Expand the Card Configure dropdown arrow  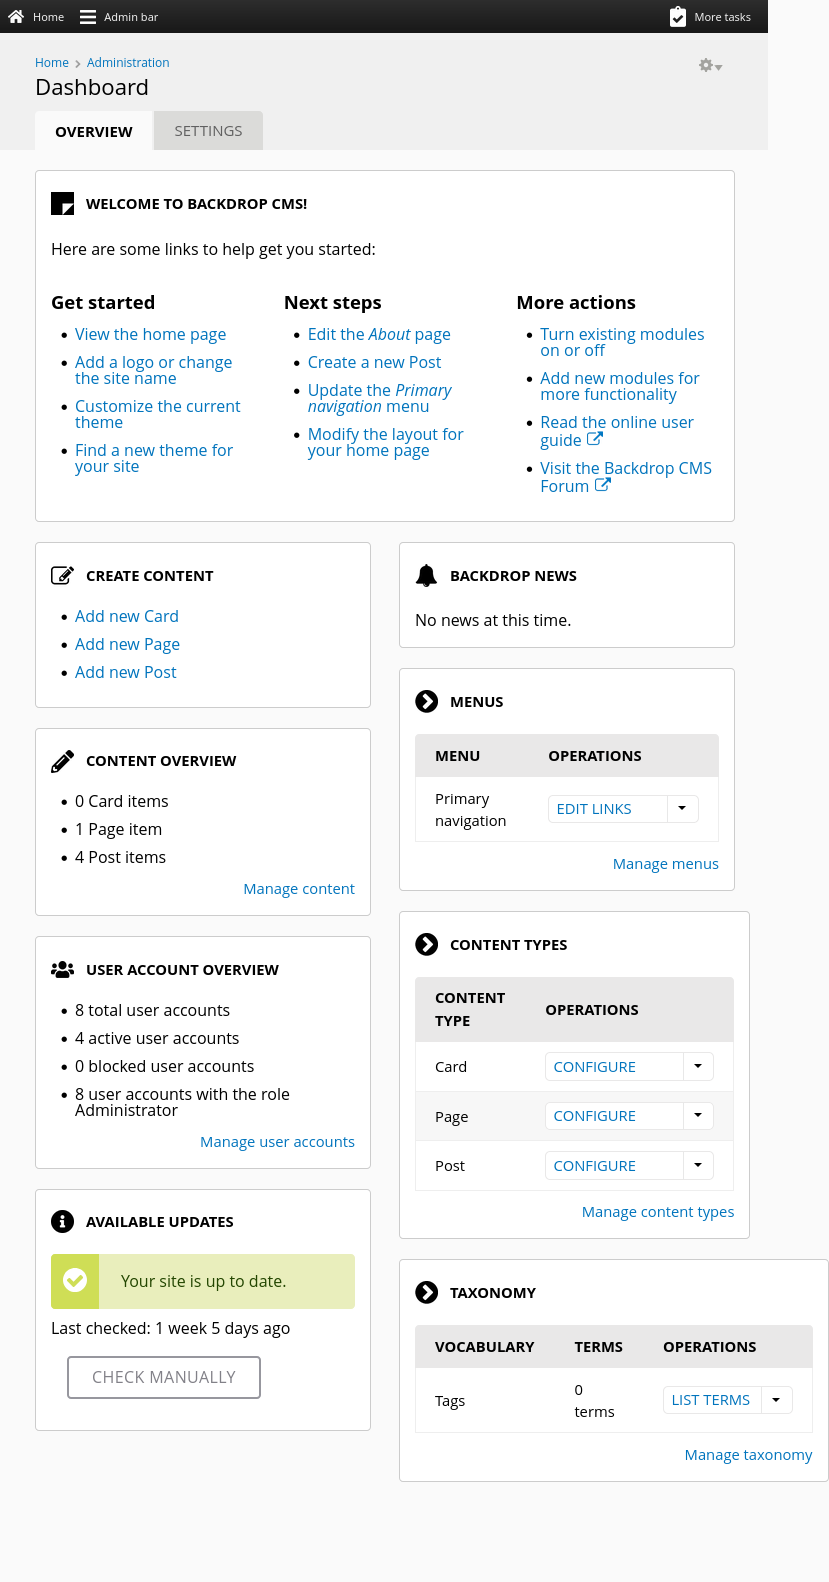coord(698,1067)
